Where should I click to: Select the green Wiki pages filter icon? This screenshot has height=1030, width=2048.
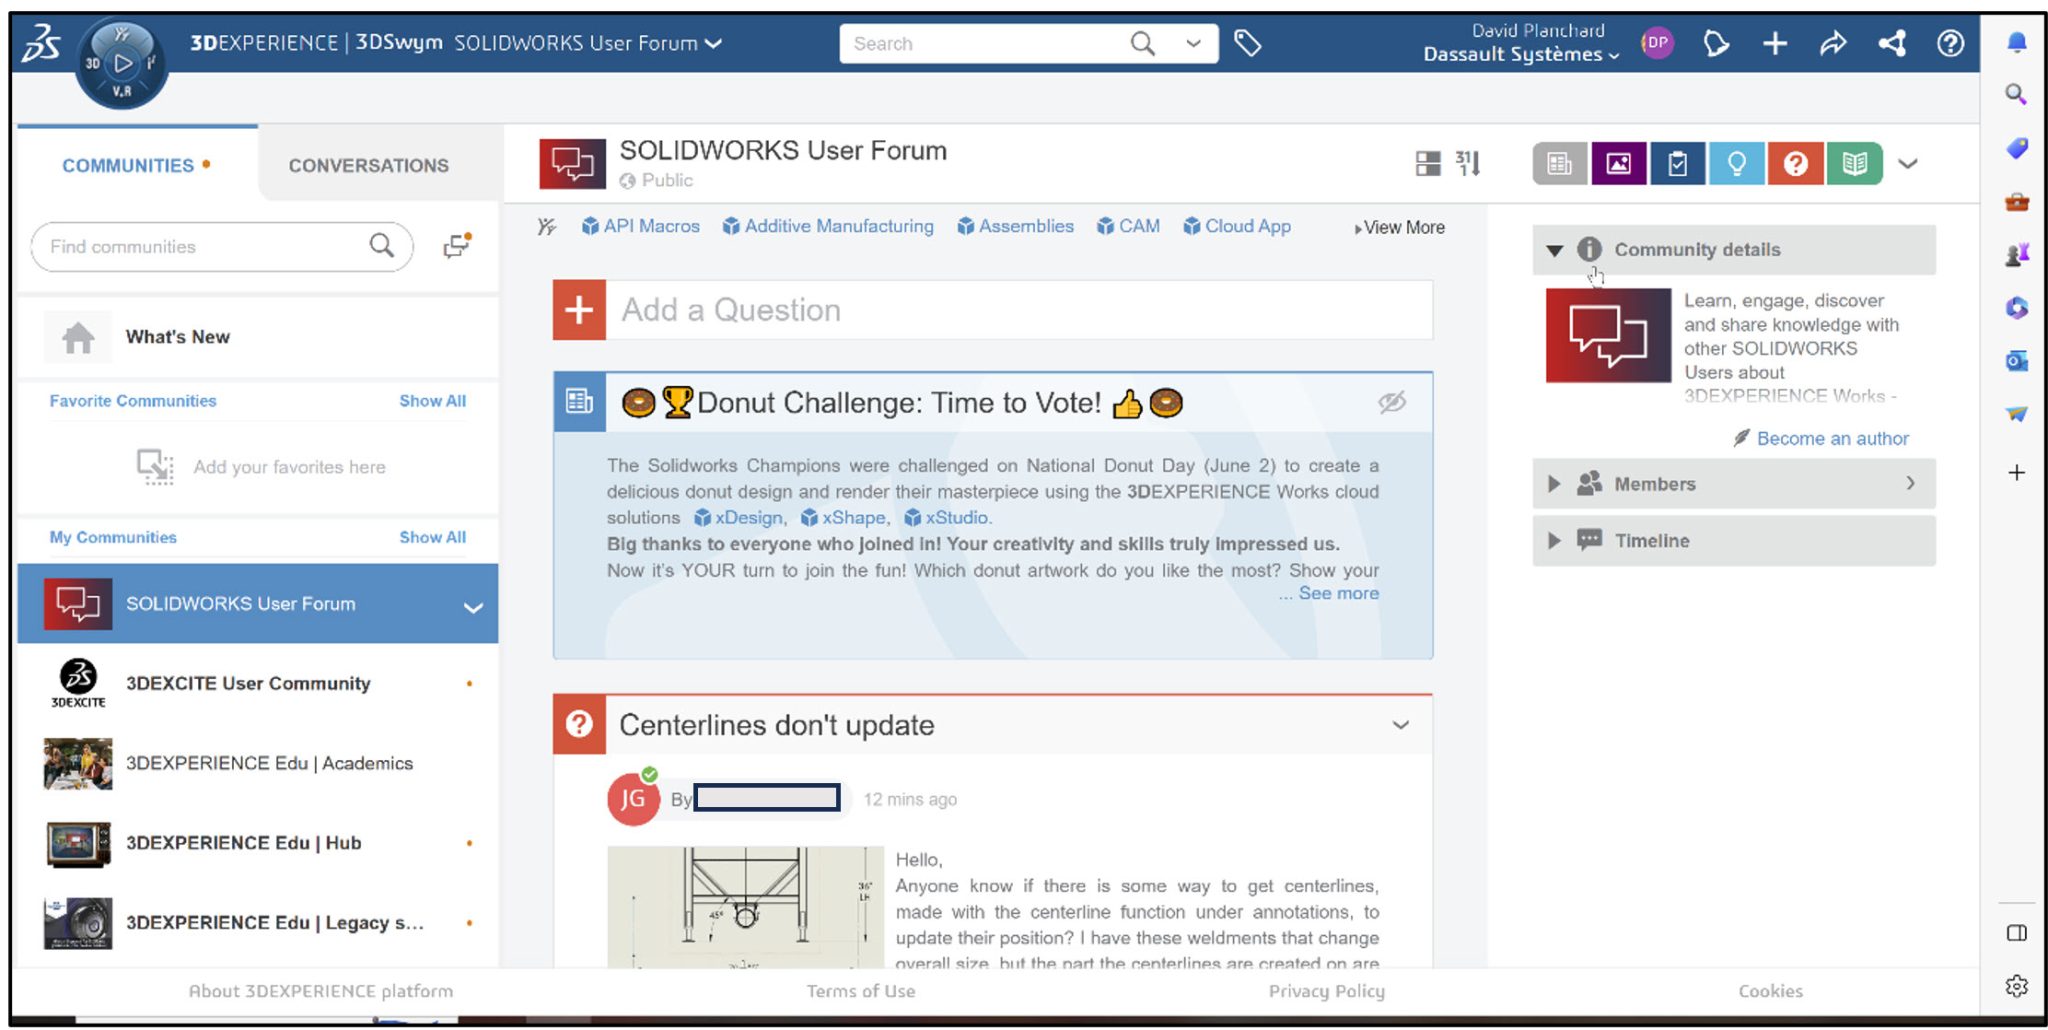click(1853, 163)
